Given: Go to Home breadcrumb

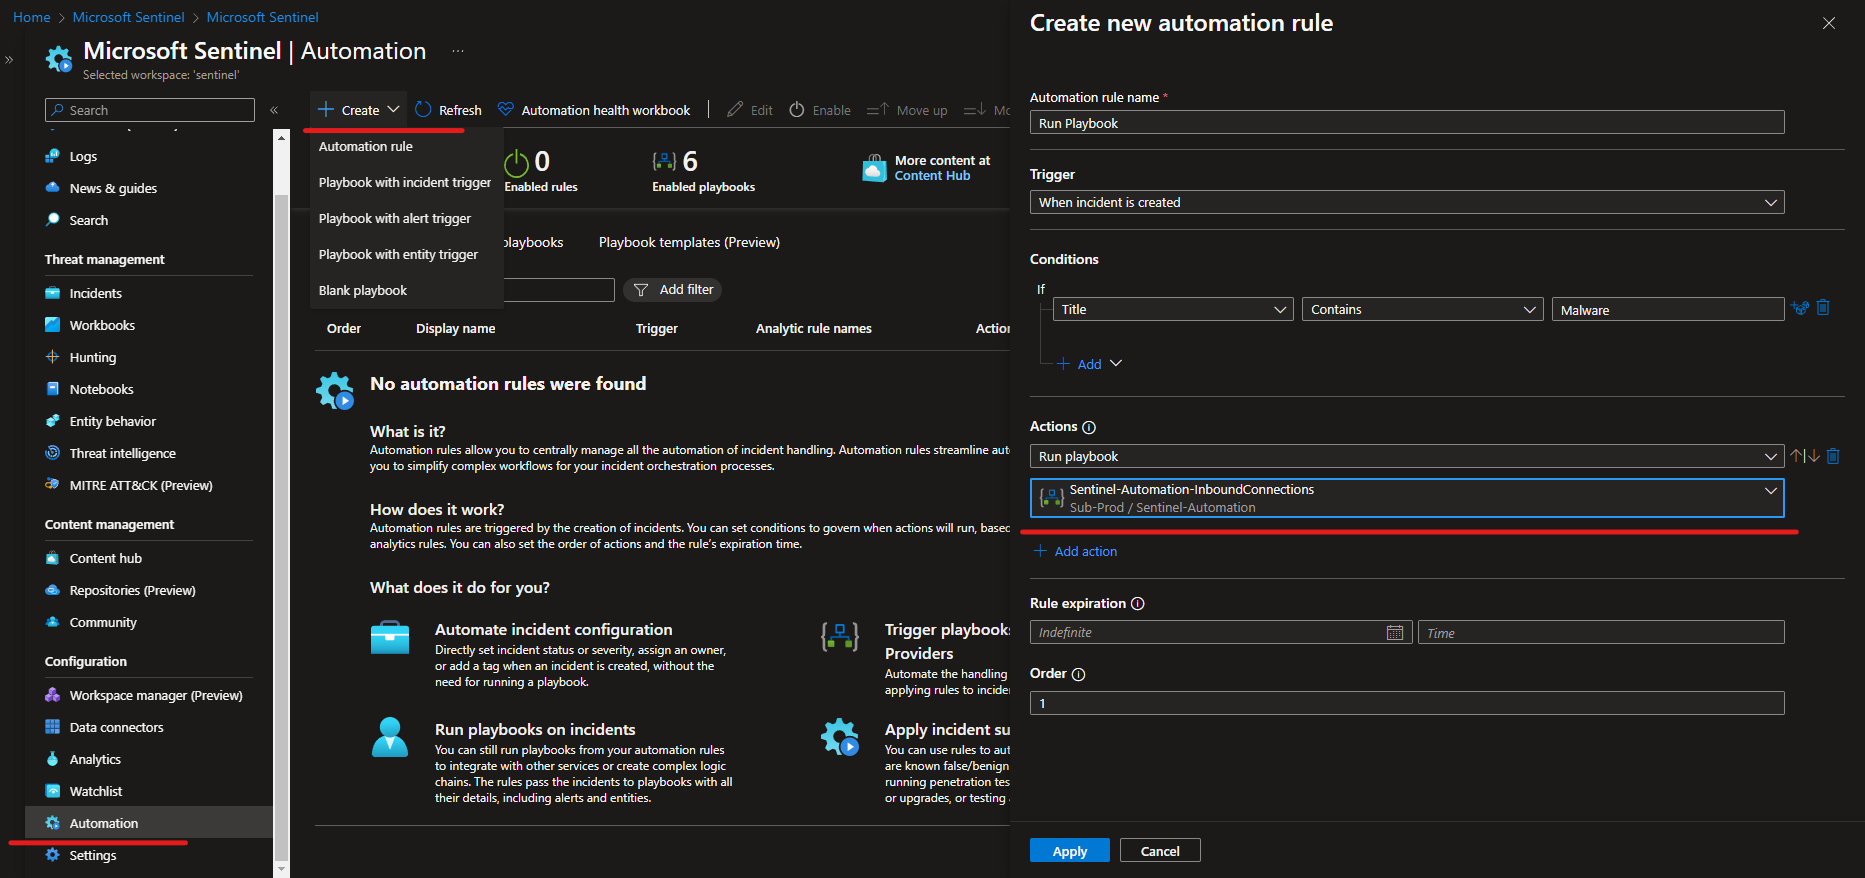Looking at the screenshot, I should 31,17.
